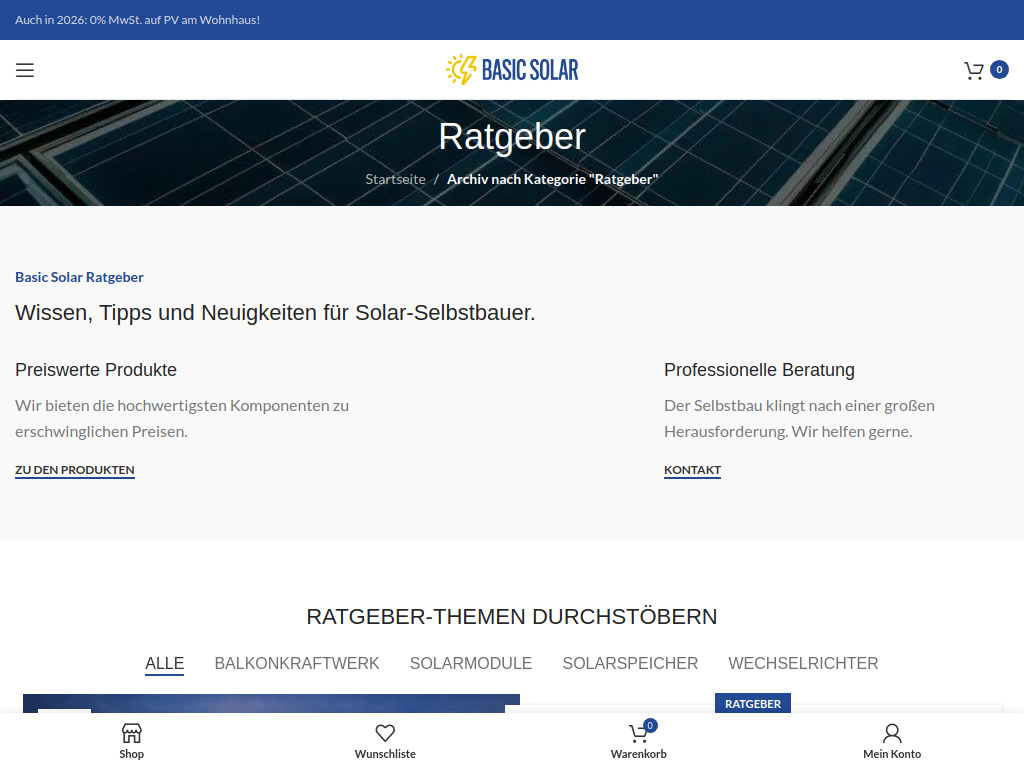Navigate to Startseite via the breadcrumb
This screenshot has width=1024, height=768.
(395, 179)
